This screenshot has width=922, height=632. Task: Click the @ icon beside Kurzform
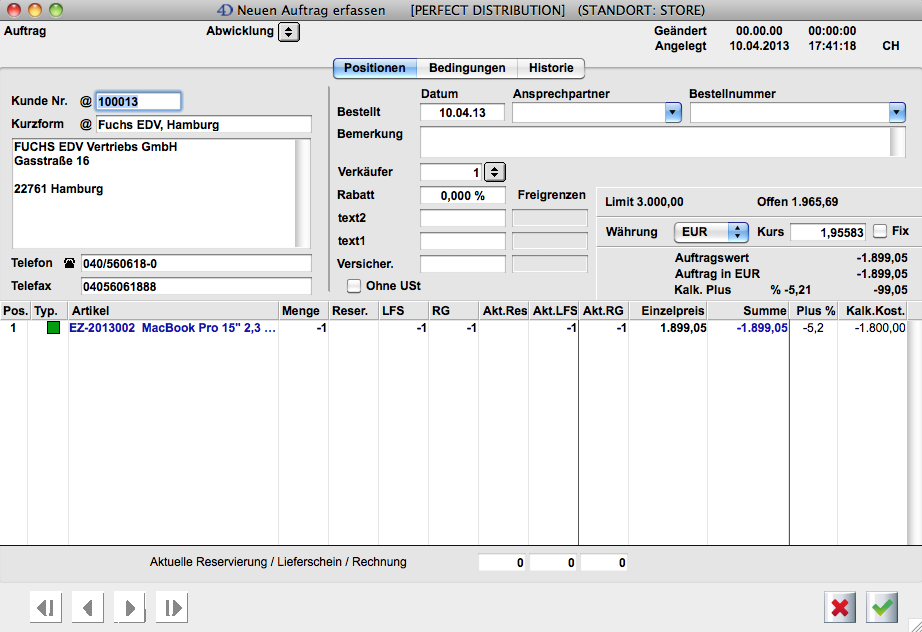click(85, 125)
